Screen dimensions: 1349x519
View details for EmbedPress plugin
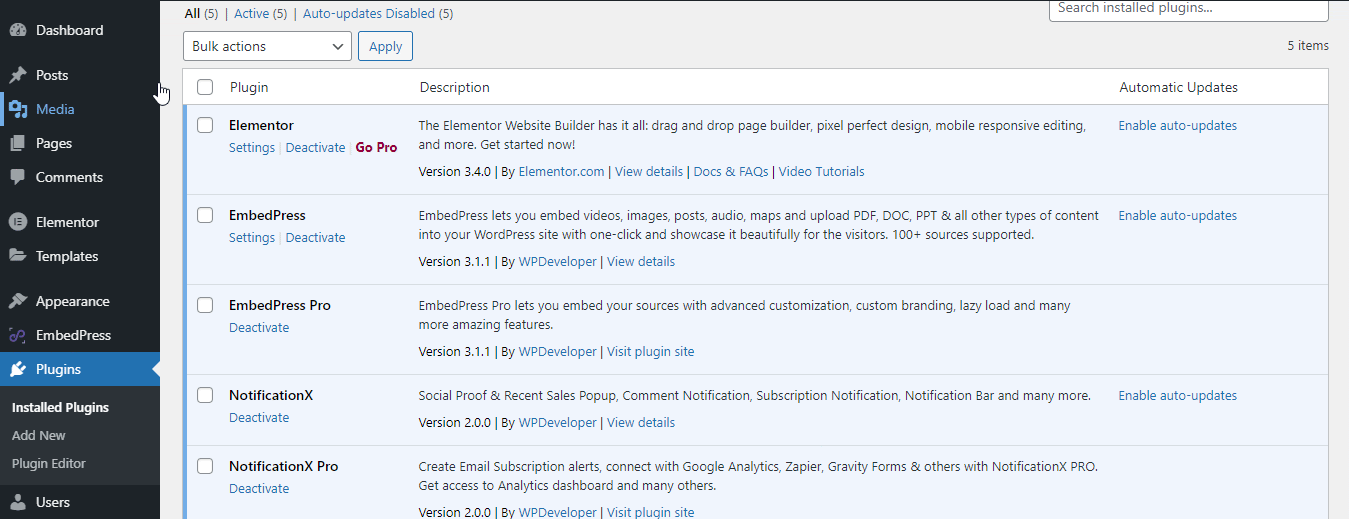point(641,261)
